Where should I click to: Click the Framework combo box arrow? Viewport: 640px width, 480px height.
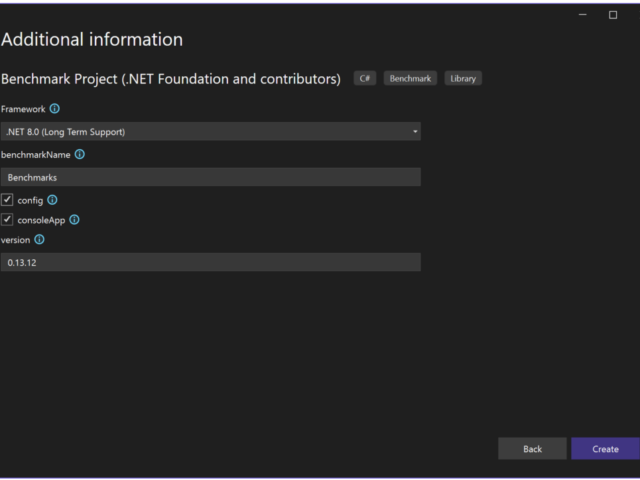point(415,132)
